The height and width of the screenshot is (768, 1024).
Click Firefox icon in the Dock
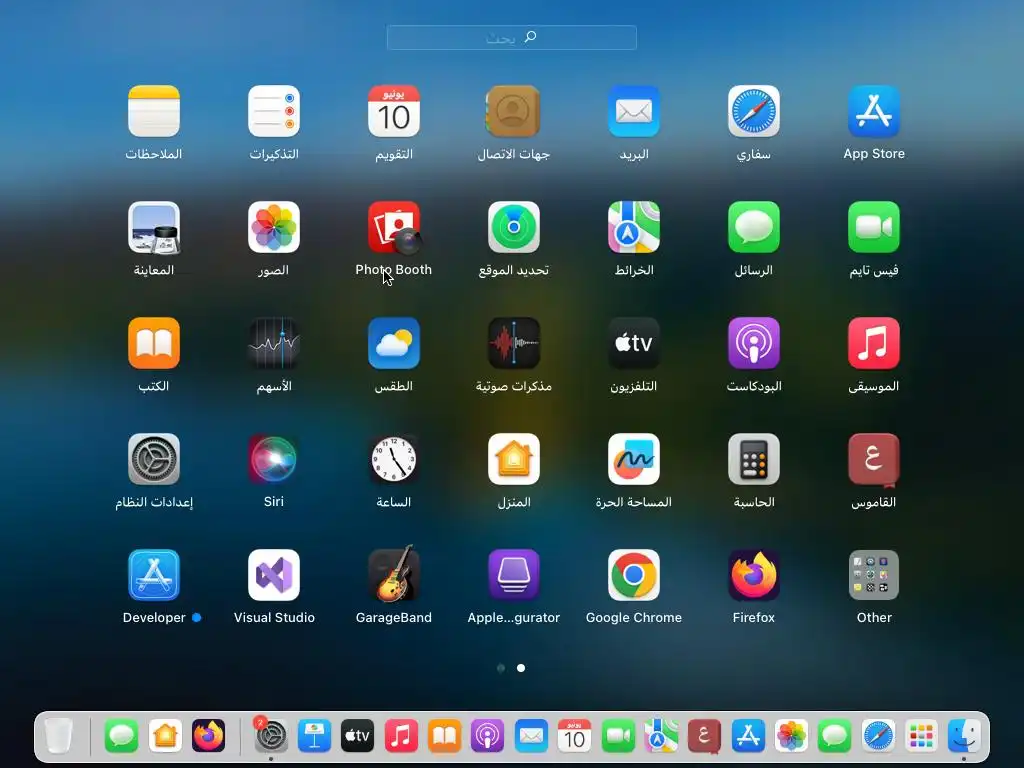pos(208,736)
